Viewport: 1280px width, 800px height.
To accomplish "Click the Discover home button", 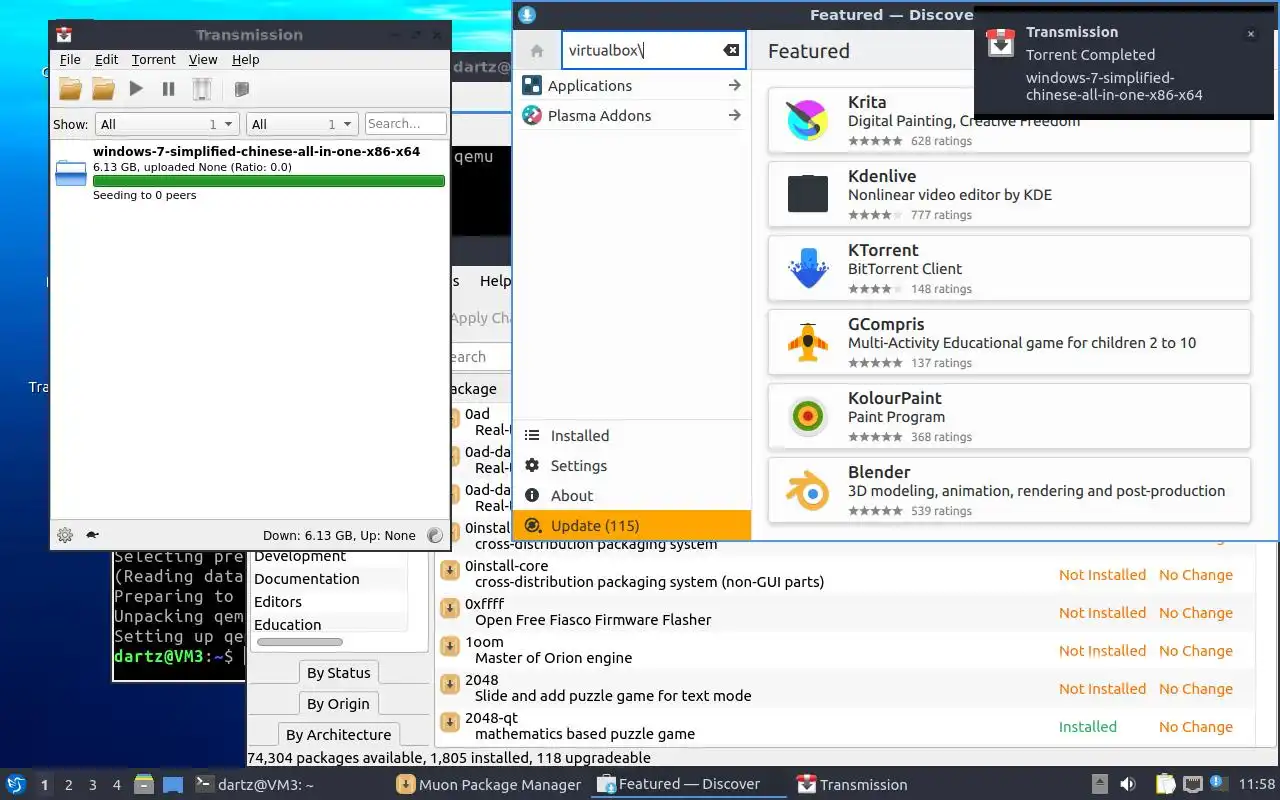I will 537,51.
